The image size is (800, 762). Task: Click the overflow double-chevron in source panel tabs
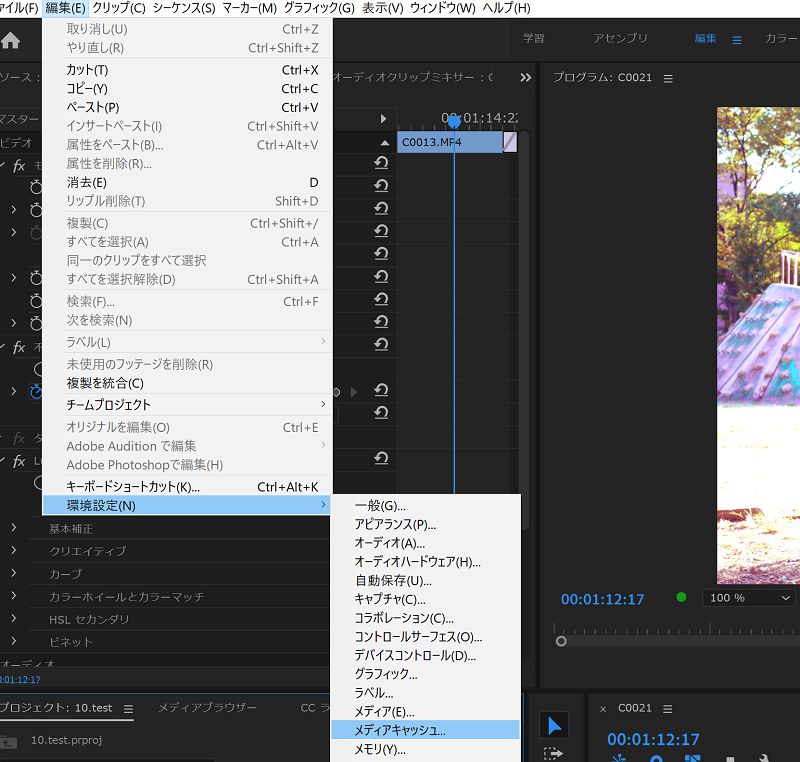[x=526, y=78]
